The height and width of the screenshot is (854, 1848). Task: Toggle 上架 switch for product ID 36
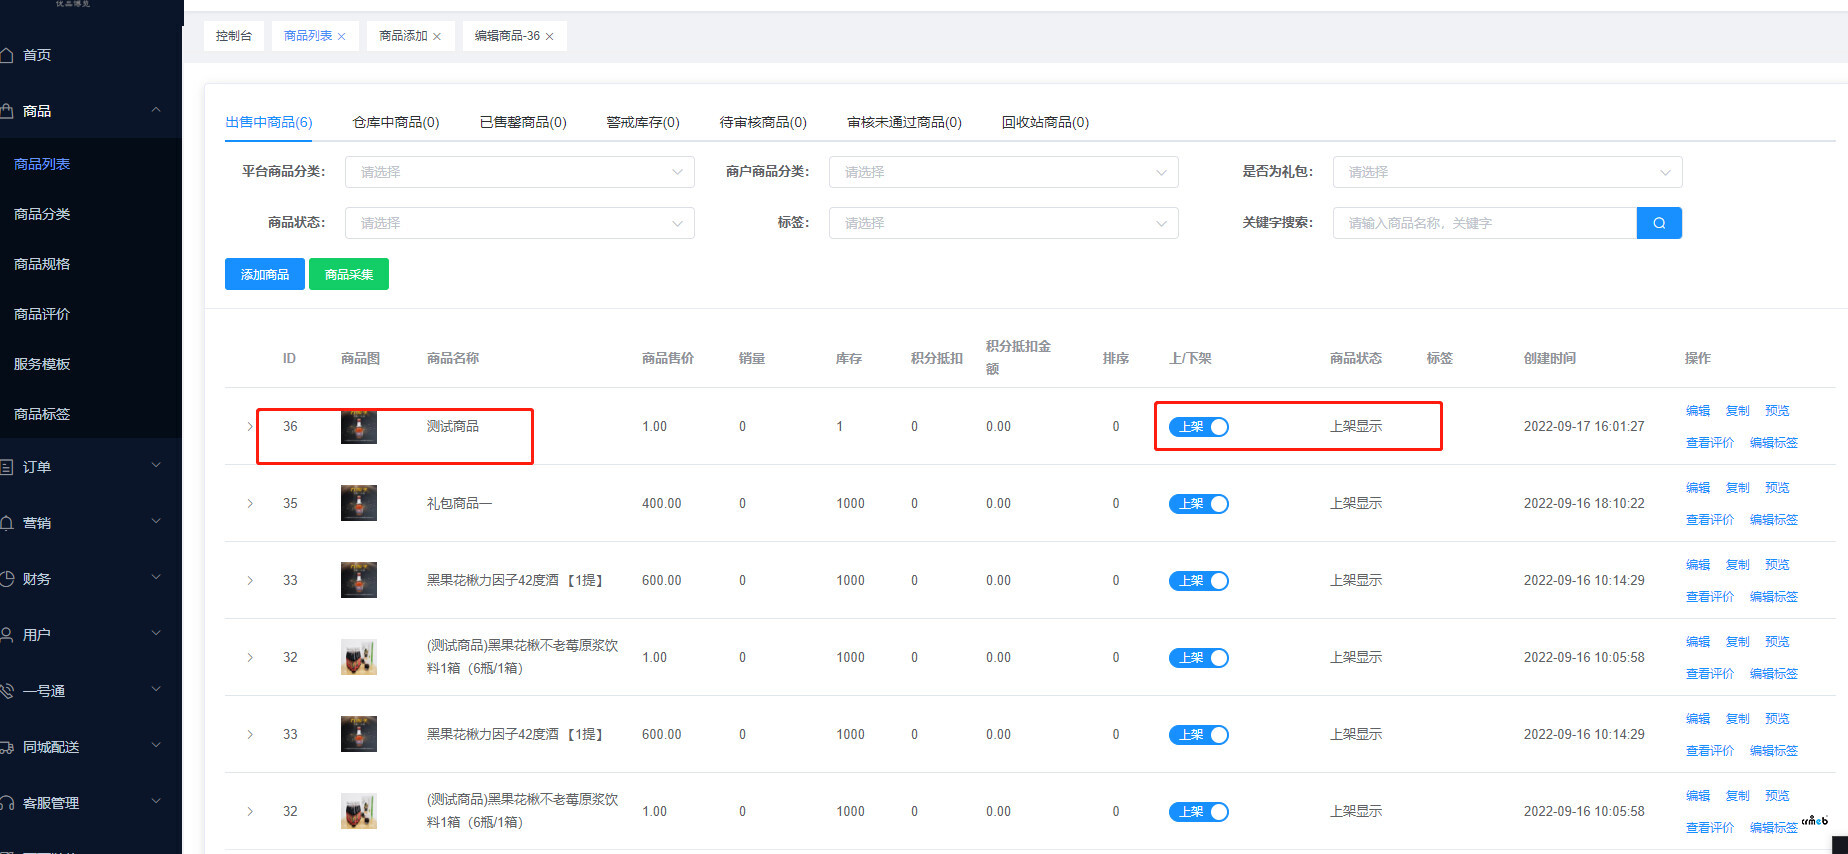click(x=1198, y=427)
